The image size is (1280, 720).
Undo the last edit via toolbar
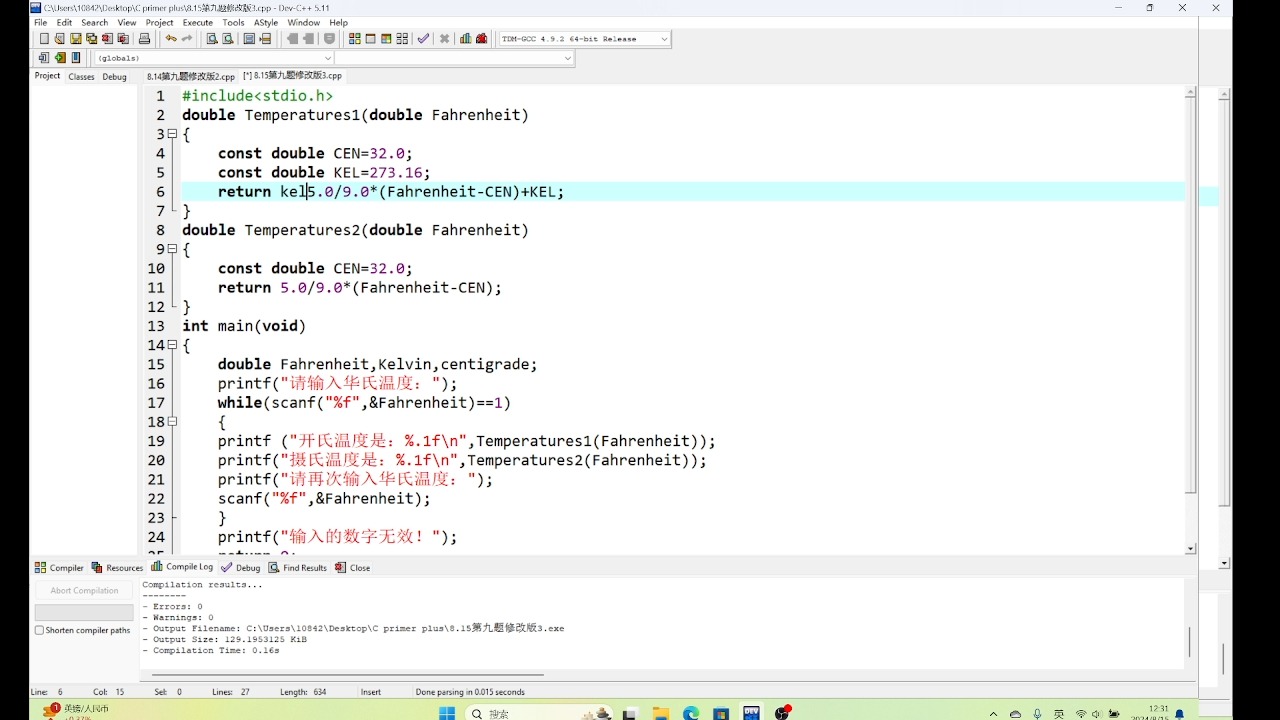(x=171, y=39)
